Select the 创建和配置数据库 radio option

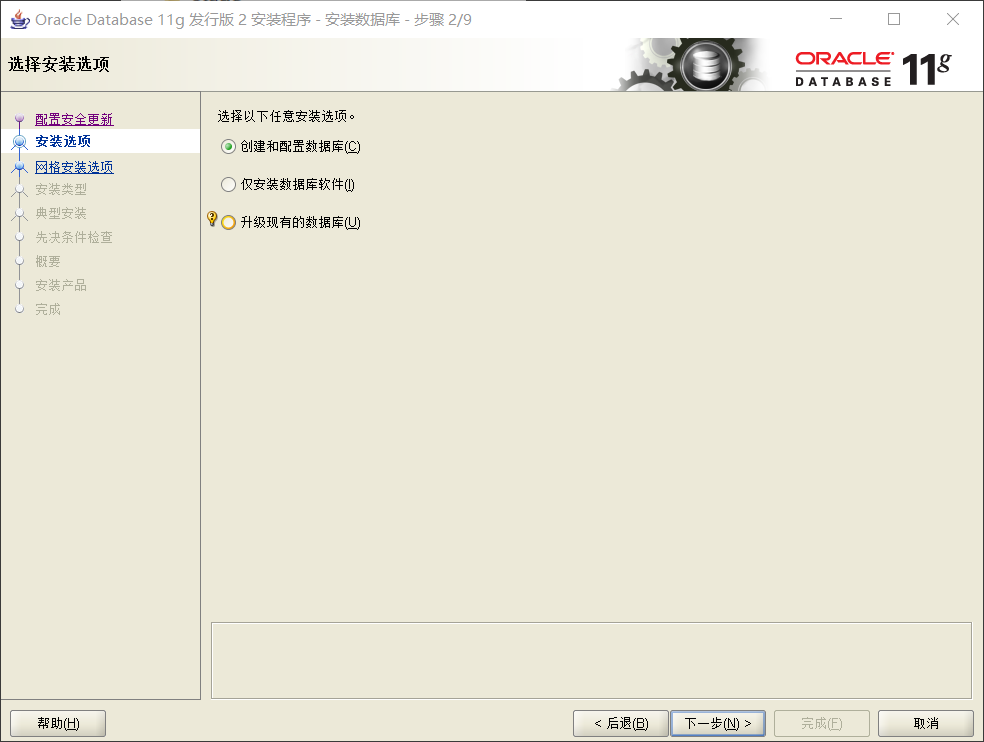click(228, 146)
